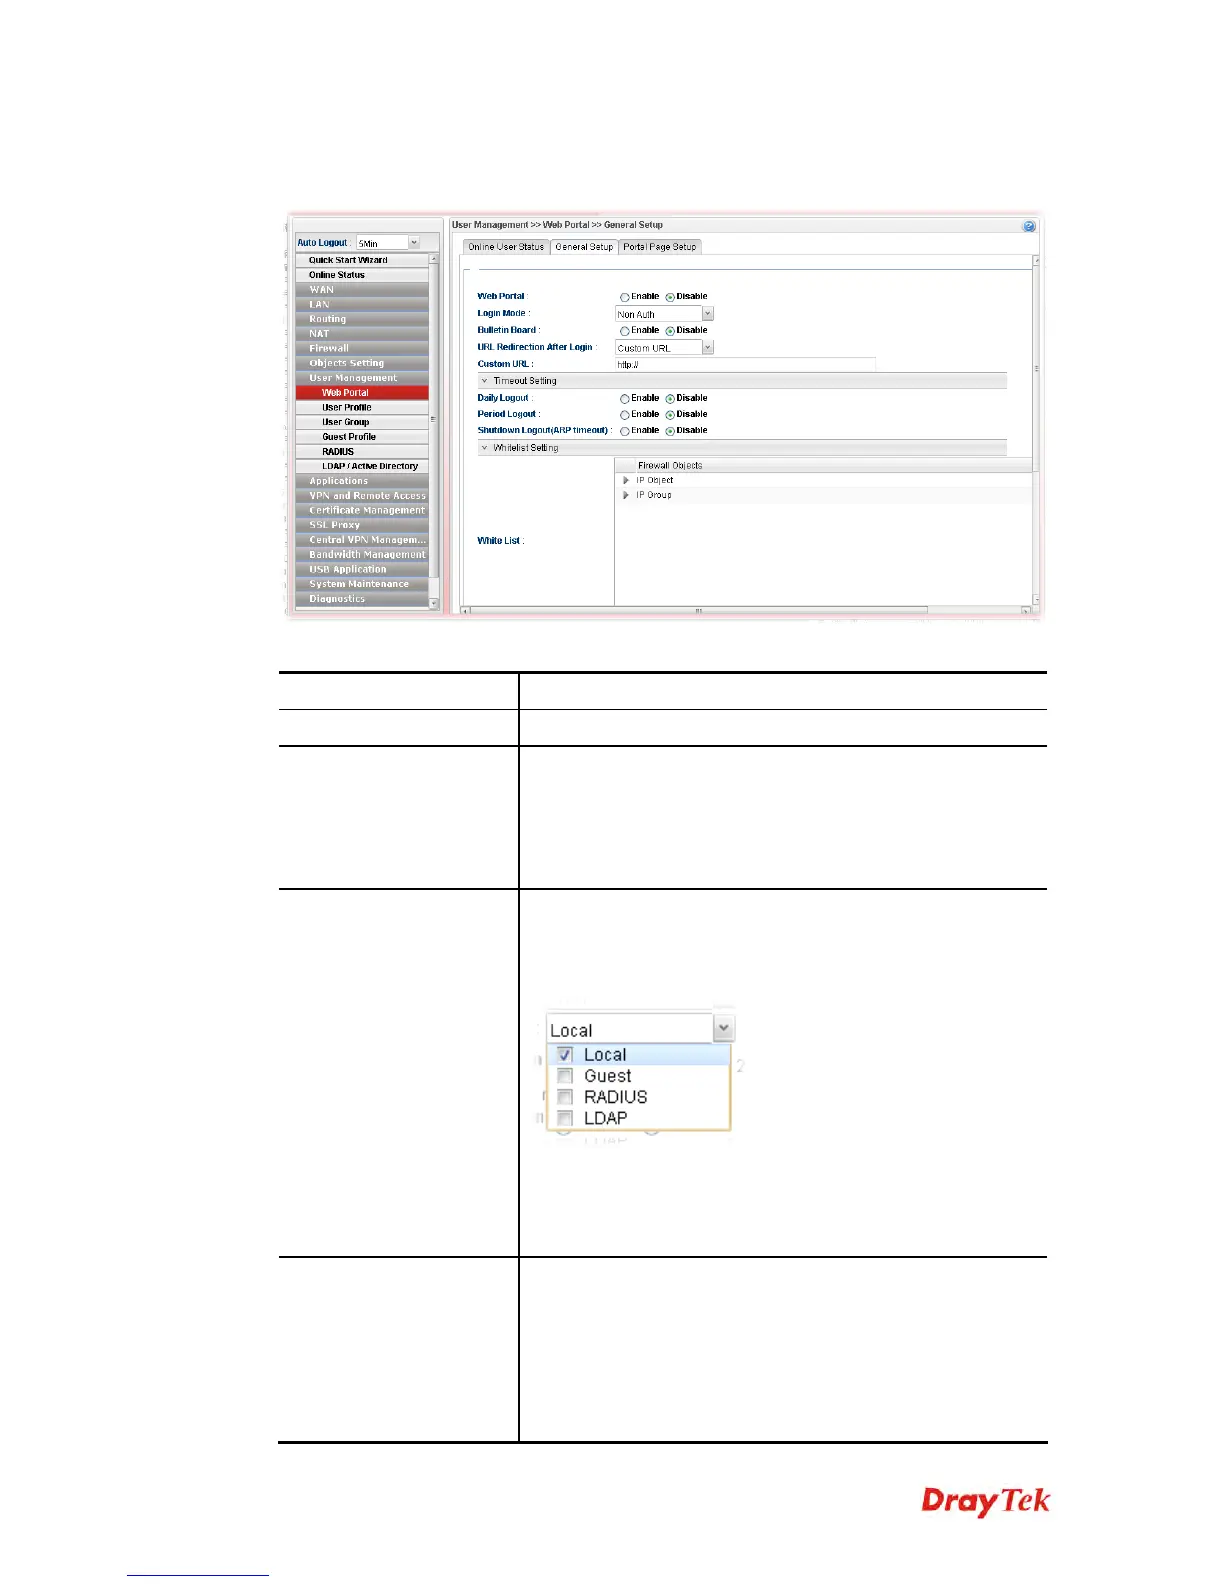
Task: Select LDAP / Active Directory submenu item
Action: pos(362,466)
